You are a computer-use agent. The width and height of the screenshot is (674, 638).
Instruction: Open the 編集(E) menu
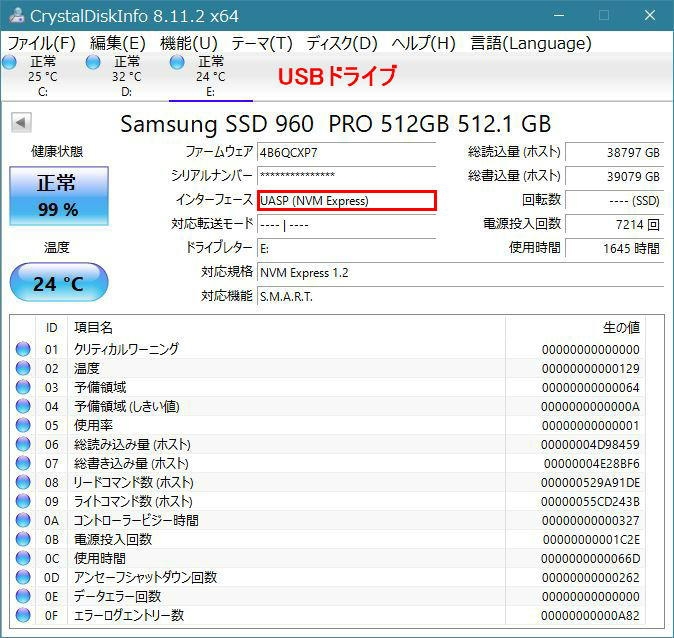tap(118, 43)
